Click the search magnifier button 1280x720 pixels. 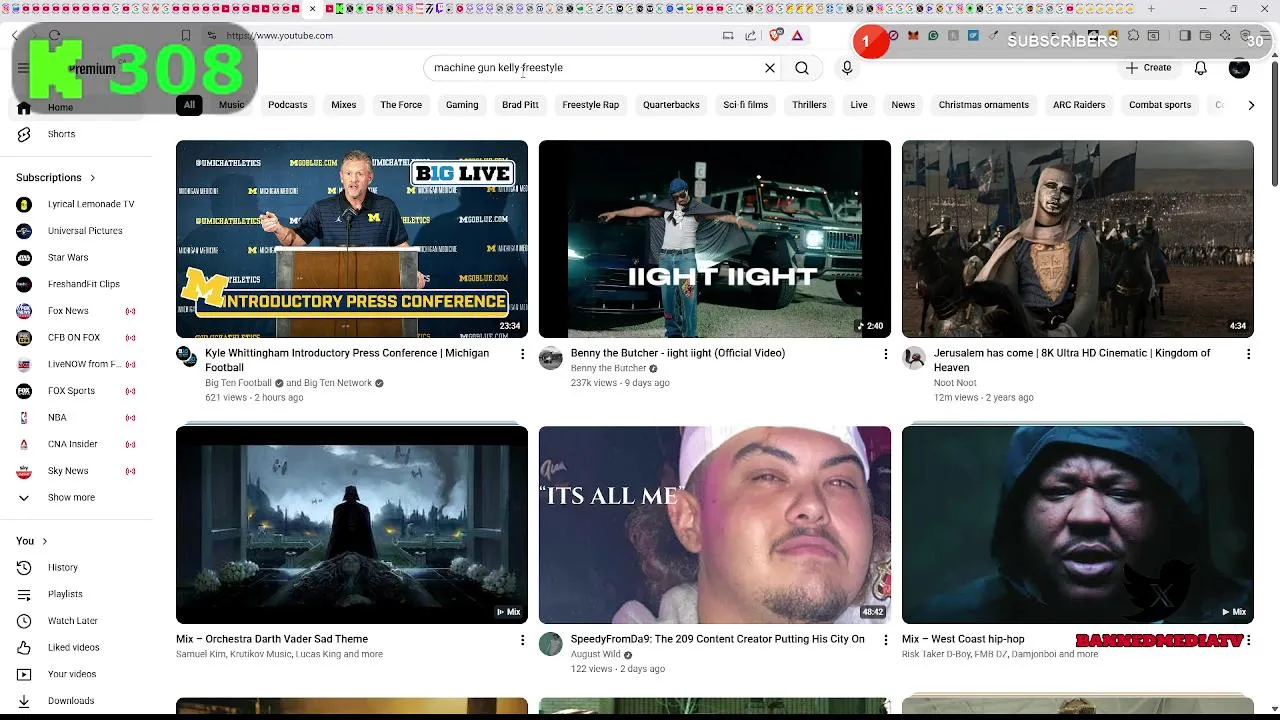(x=802, y=68)
